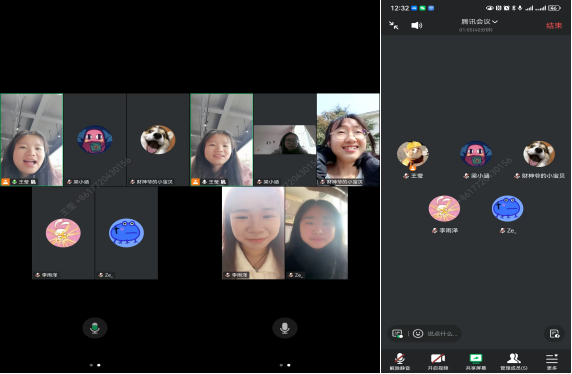Image resolution: width=572 pixels, height=374 pixels.
Task: Tap the active page dot in left panel
Action: click(99, 365)
